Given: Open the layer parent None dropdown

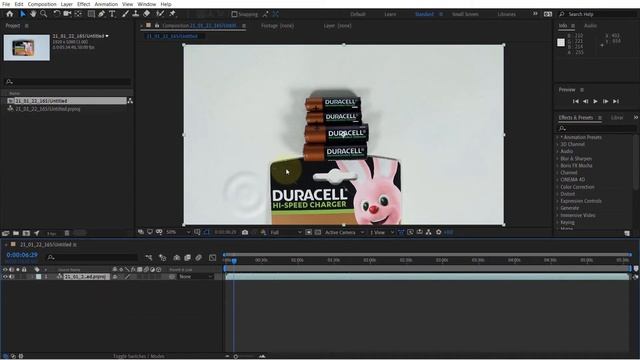Looking at the screenshot, I should point(196,277).
